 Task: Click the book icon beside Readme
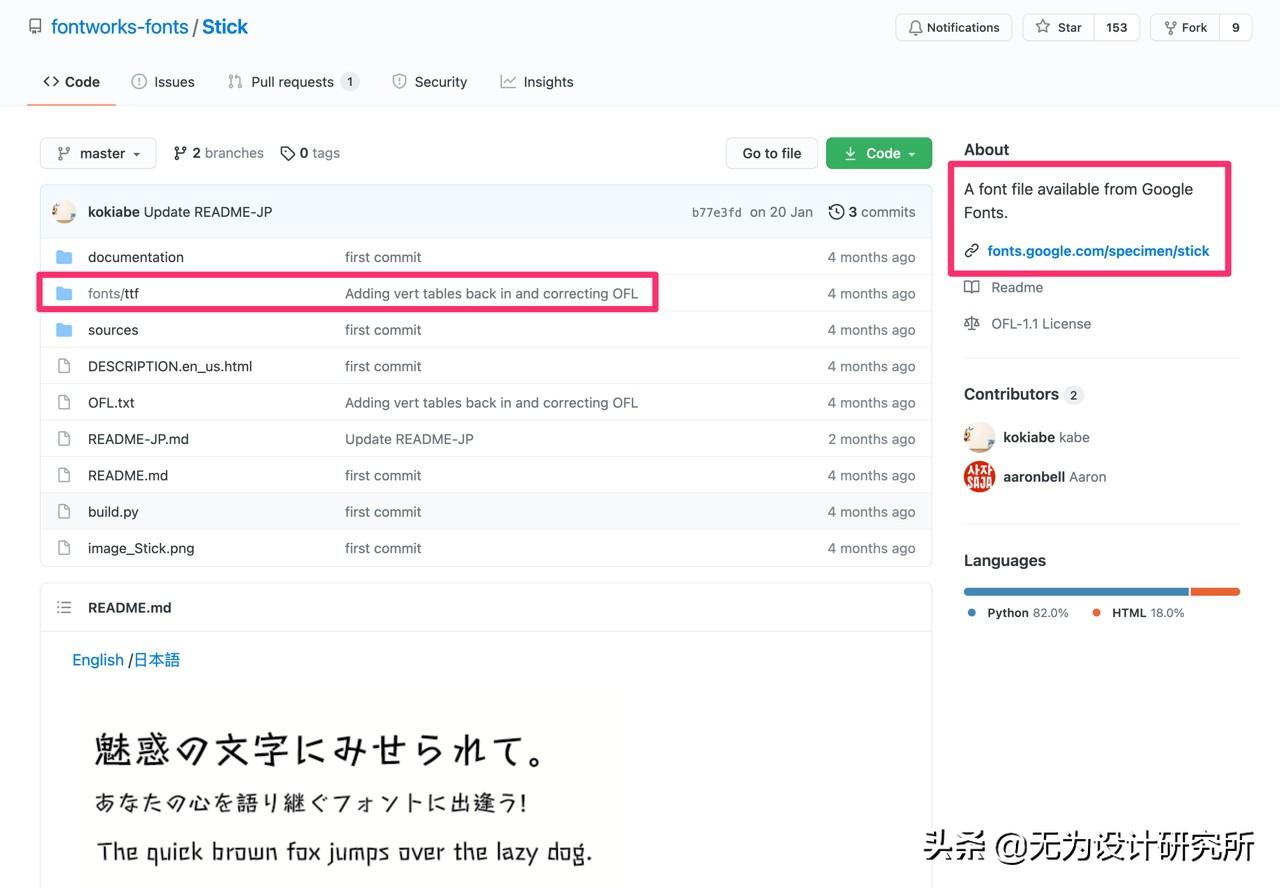pyautogui.click(x=972, y=287)
